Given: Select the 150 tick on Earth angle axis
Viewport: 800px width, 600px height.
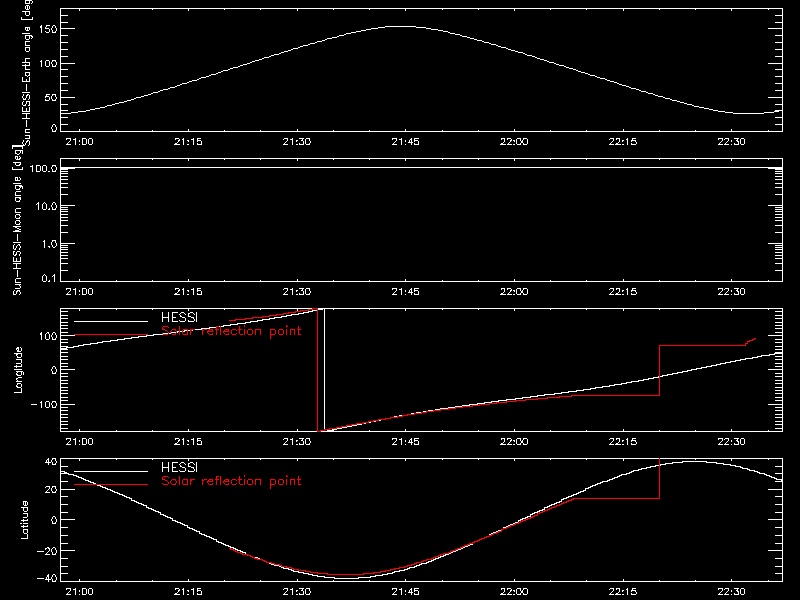Looking at the screenshot, I should 47,30.
